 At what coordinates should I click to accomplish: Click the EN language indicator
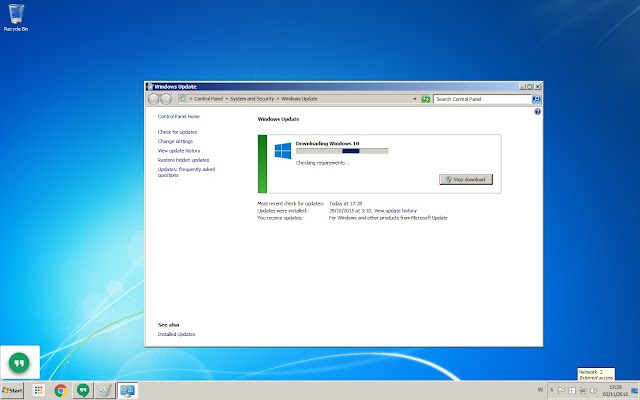(540, 390)
